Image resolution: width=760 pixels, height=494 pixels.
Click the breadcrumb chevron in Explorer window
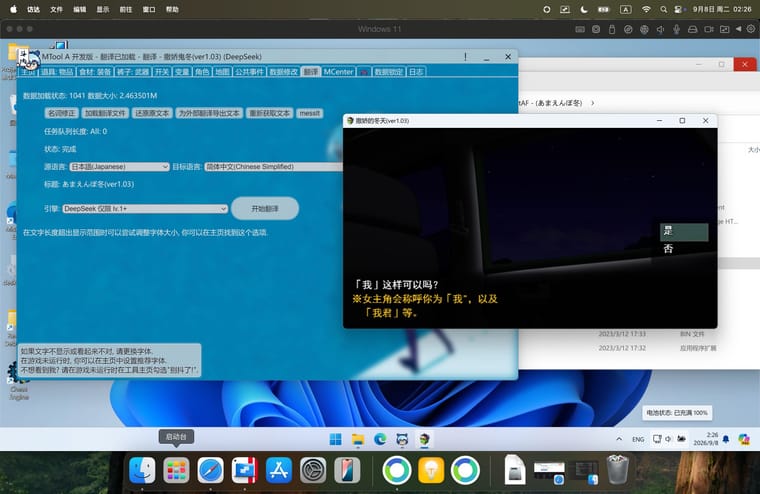click(592, 103)
